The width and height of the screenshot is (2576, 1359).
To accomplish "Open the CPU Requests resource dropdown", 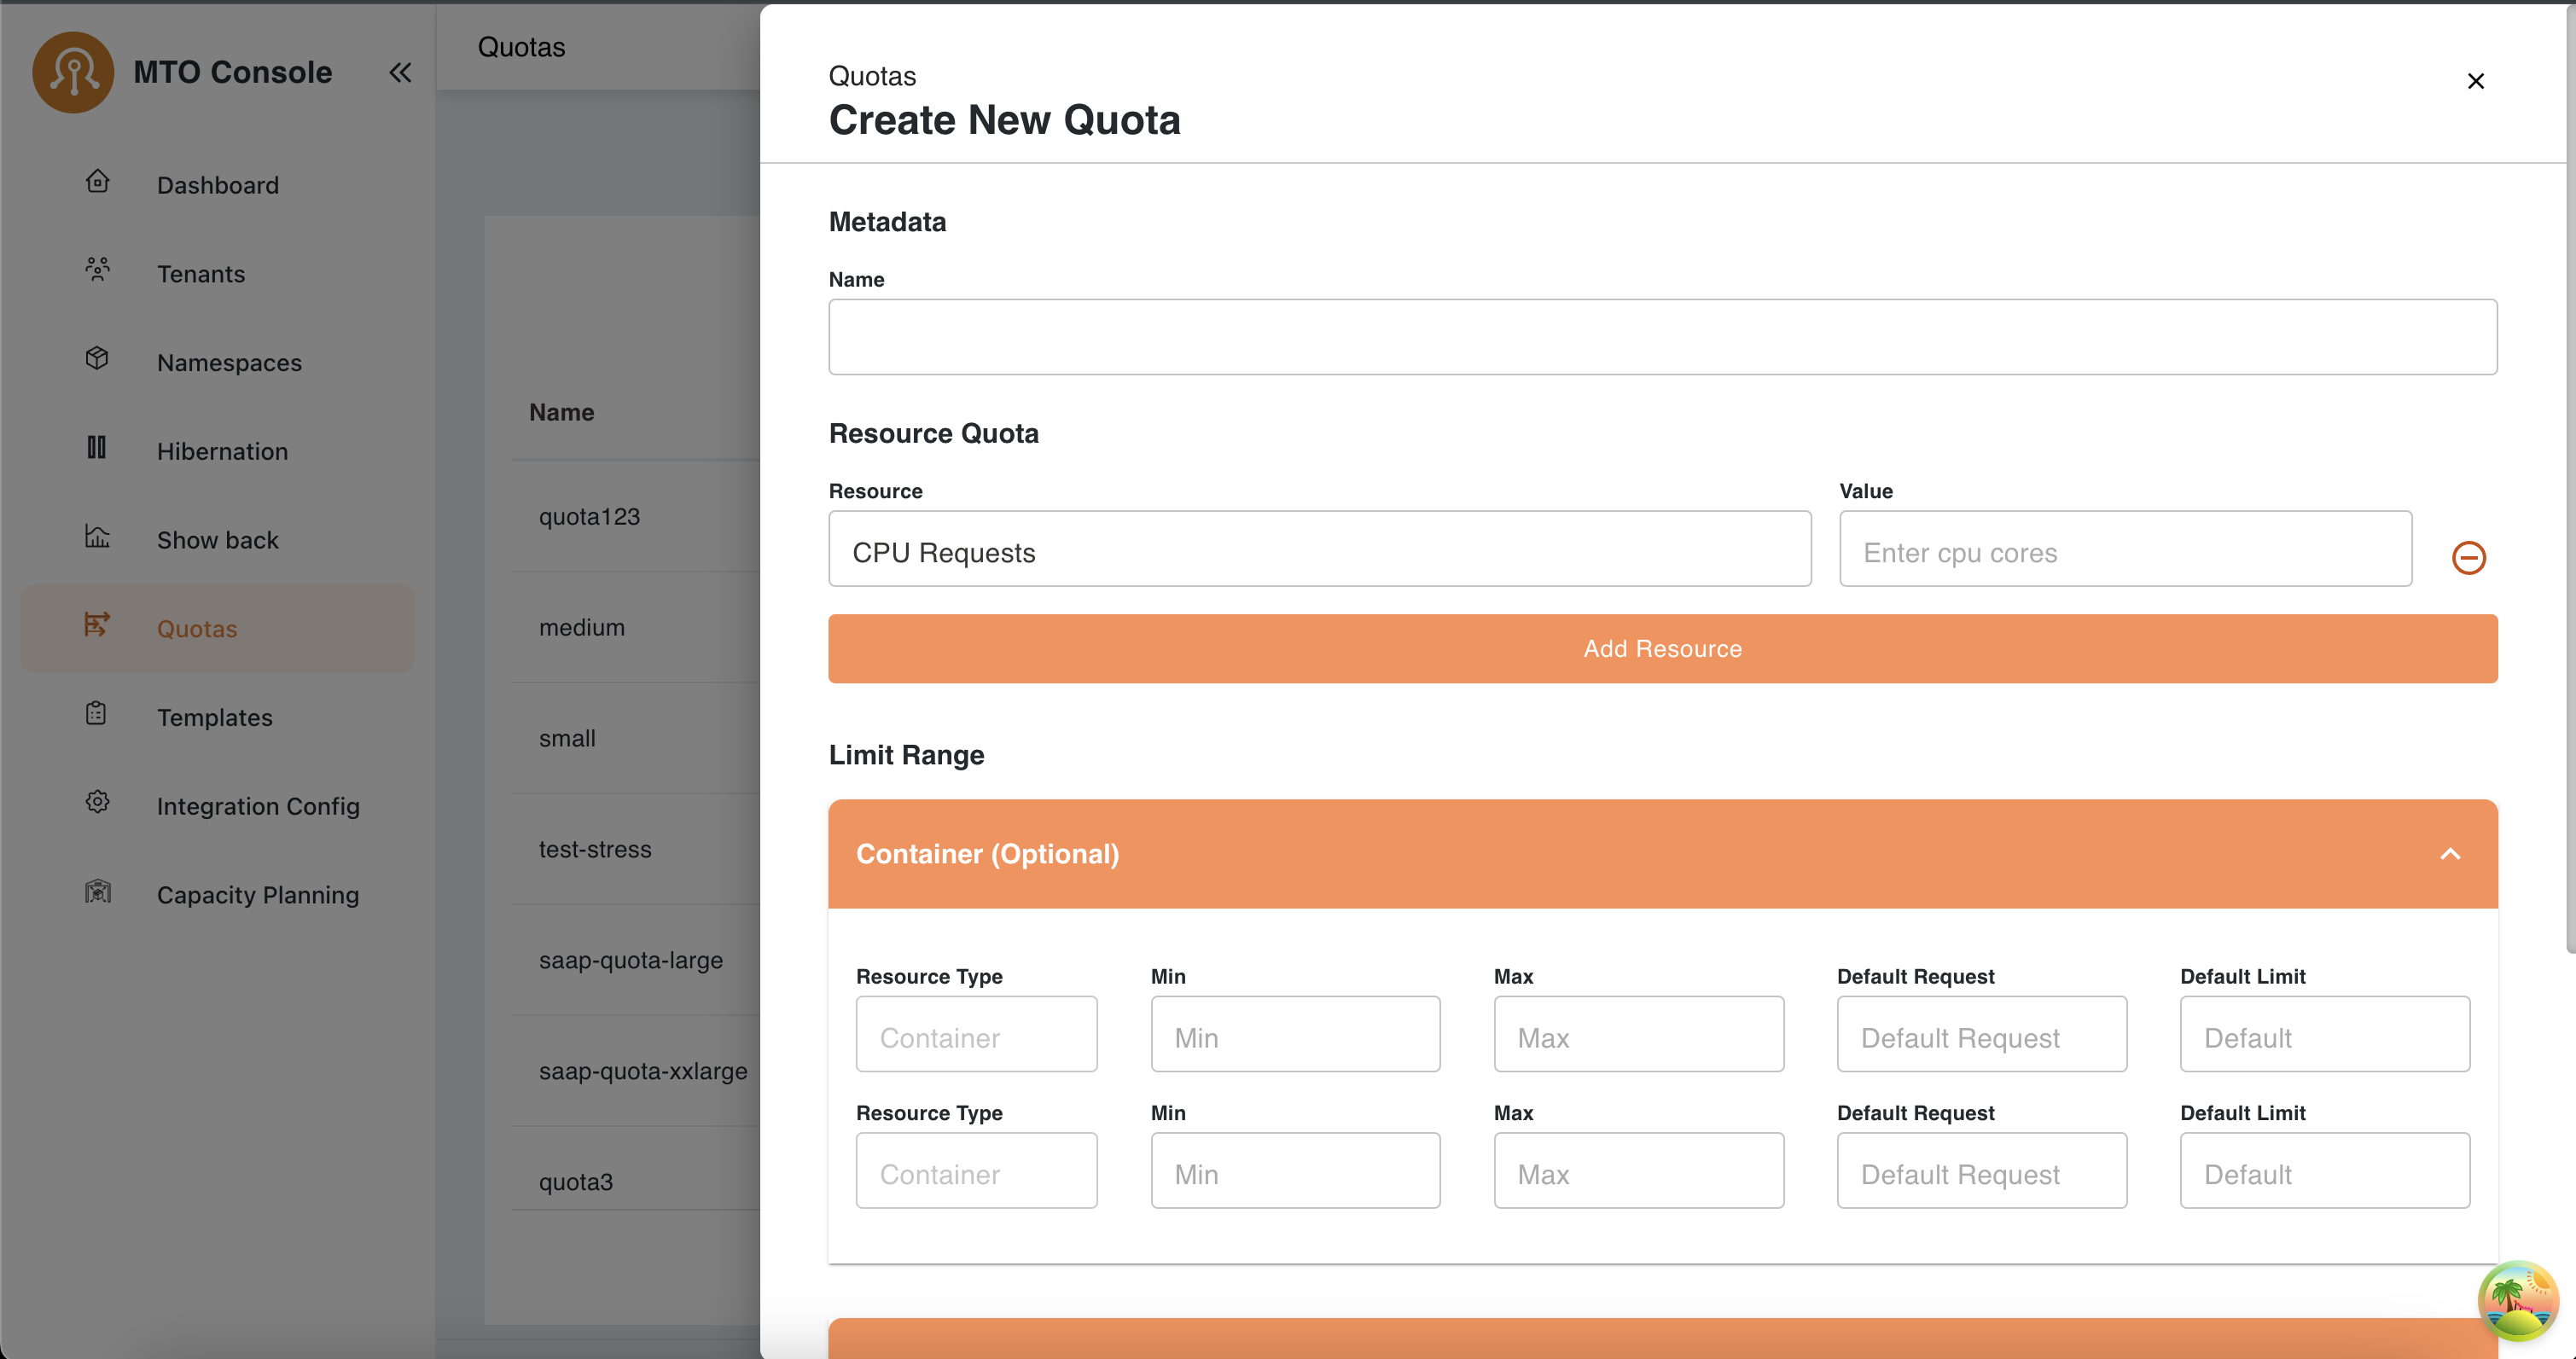I will (x=1319, y=550).
